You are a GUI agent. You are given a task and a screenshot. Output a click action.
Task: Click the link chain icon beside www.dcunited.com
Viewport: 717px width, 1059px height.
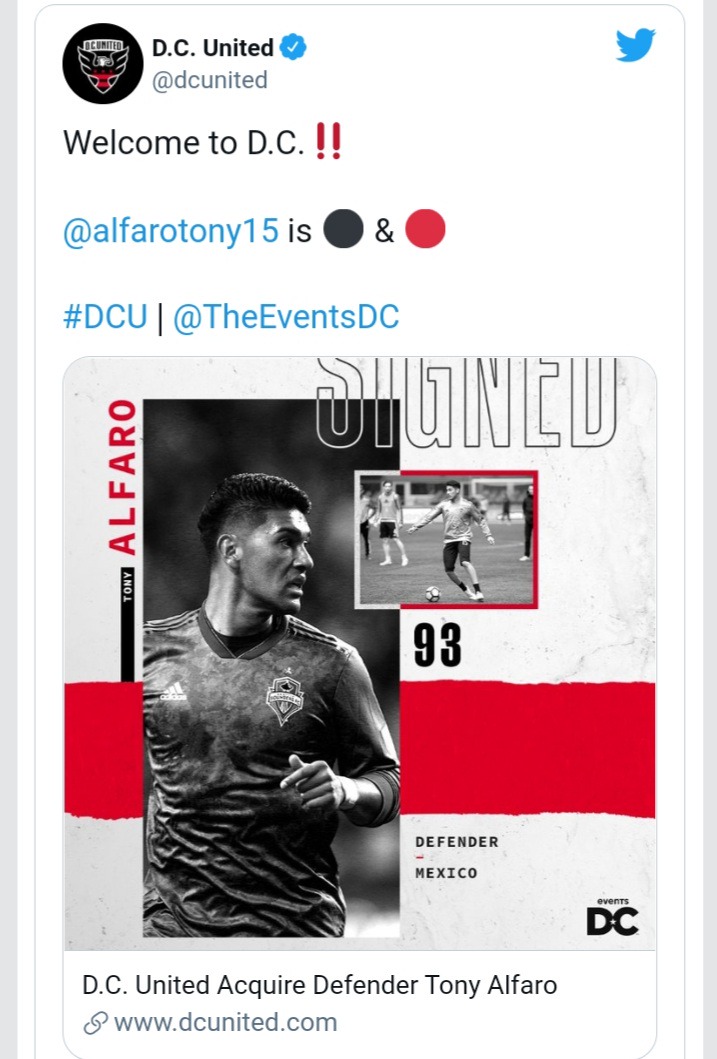click(95, 1023)
